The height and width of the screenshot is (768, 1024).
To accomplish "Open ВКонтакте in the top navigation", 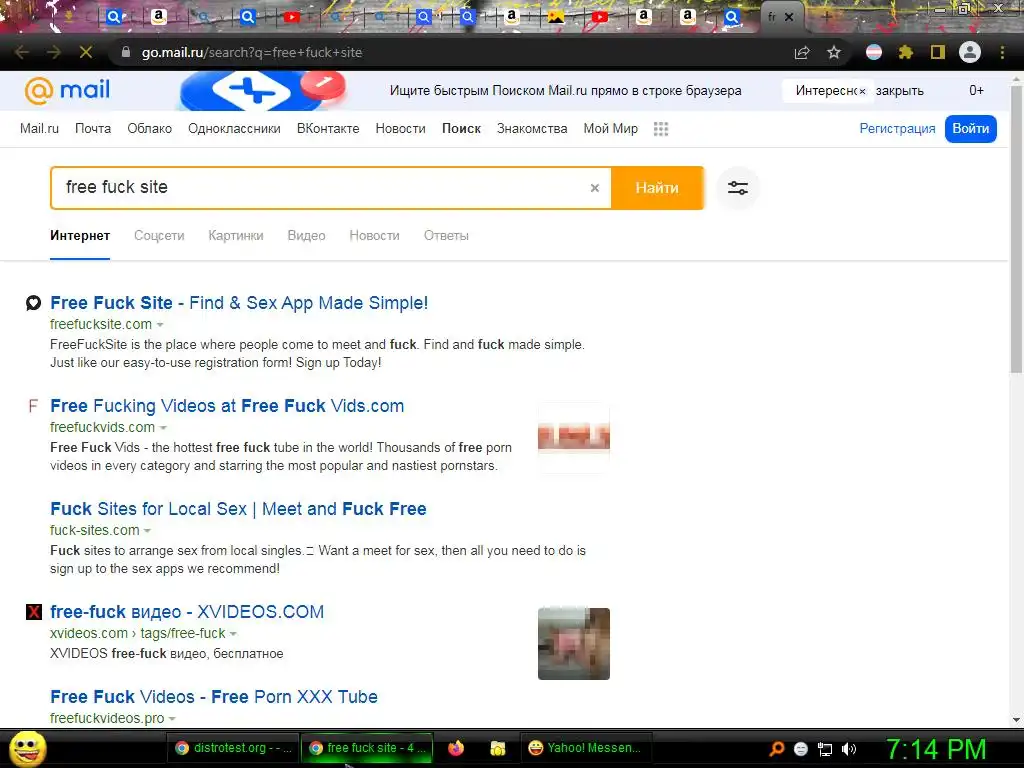I will coord(328,129).
